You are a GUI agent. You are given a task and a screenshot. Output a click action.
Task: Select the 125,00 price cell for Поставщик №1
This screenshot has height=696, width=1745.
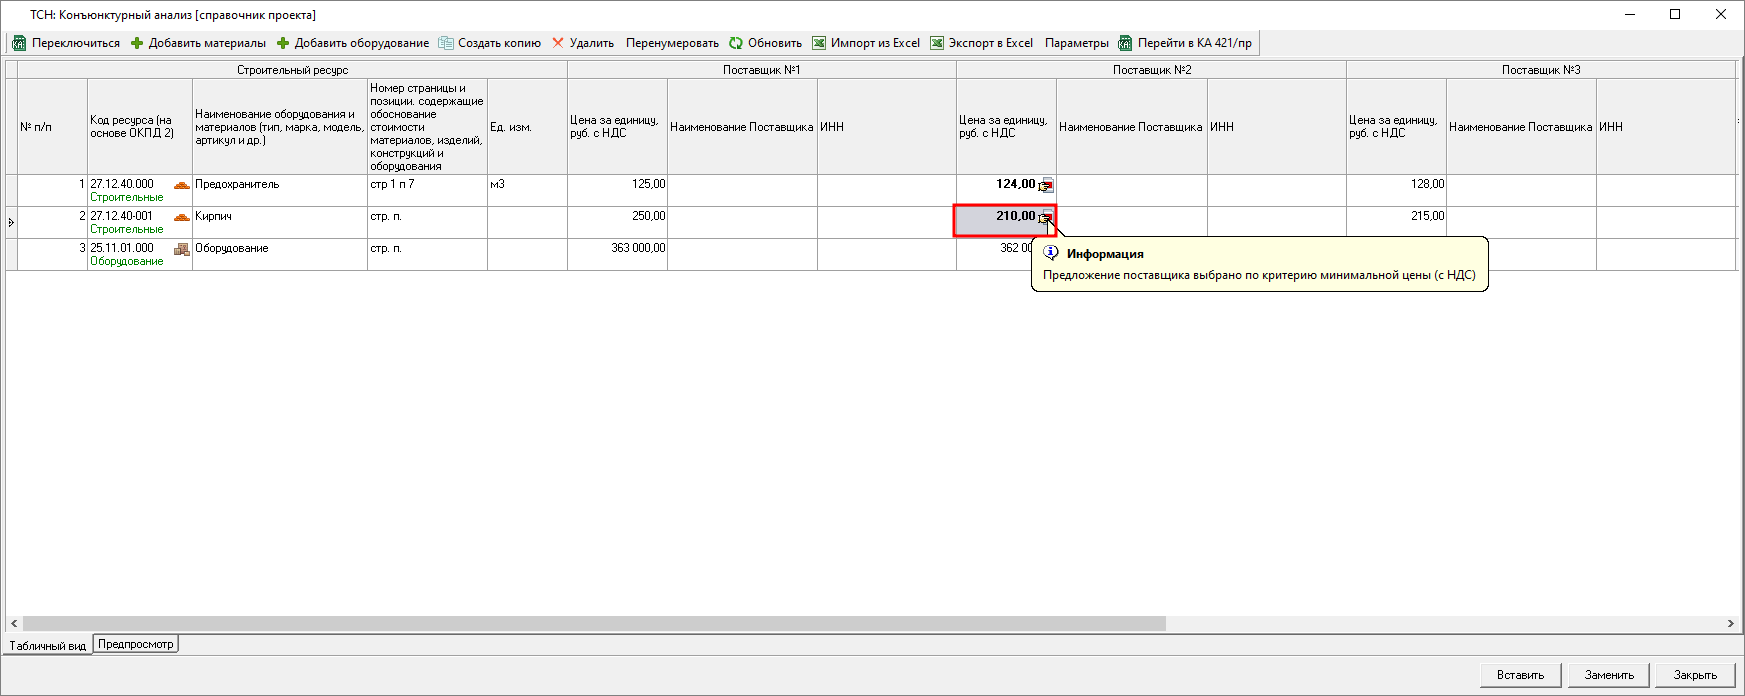(x=617, y=190)
